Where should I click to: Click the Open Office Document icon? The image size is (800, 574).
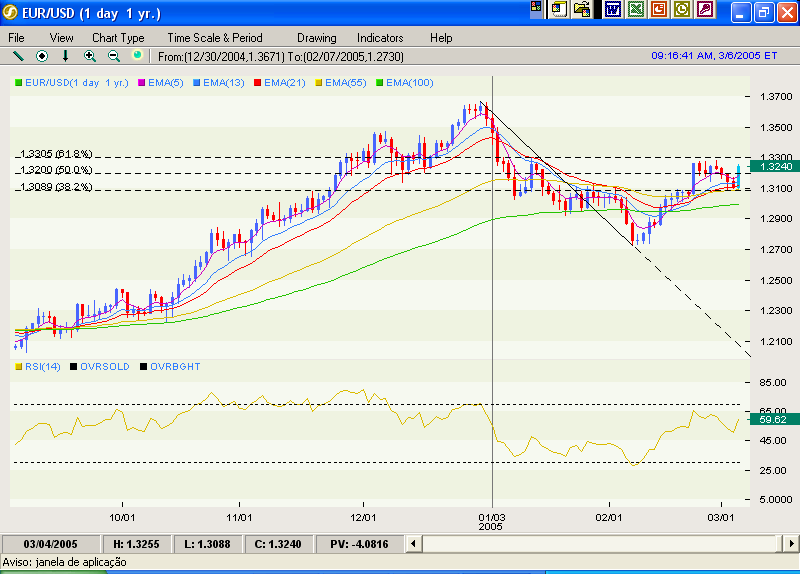click(582, 9)
